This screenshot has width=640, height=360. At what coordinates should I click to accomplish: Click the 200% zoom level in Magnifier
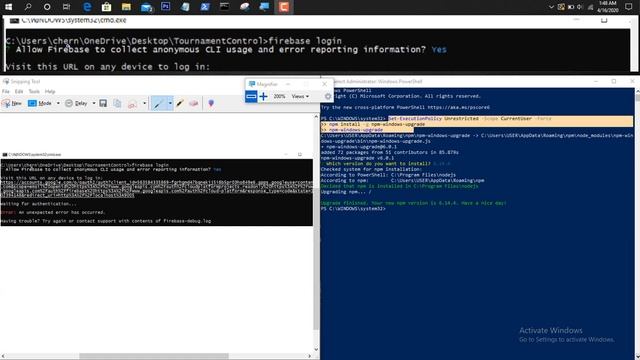pos(279,96)
